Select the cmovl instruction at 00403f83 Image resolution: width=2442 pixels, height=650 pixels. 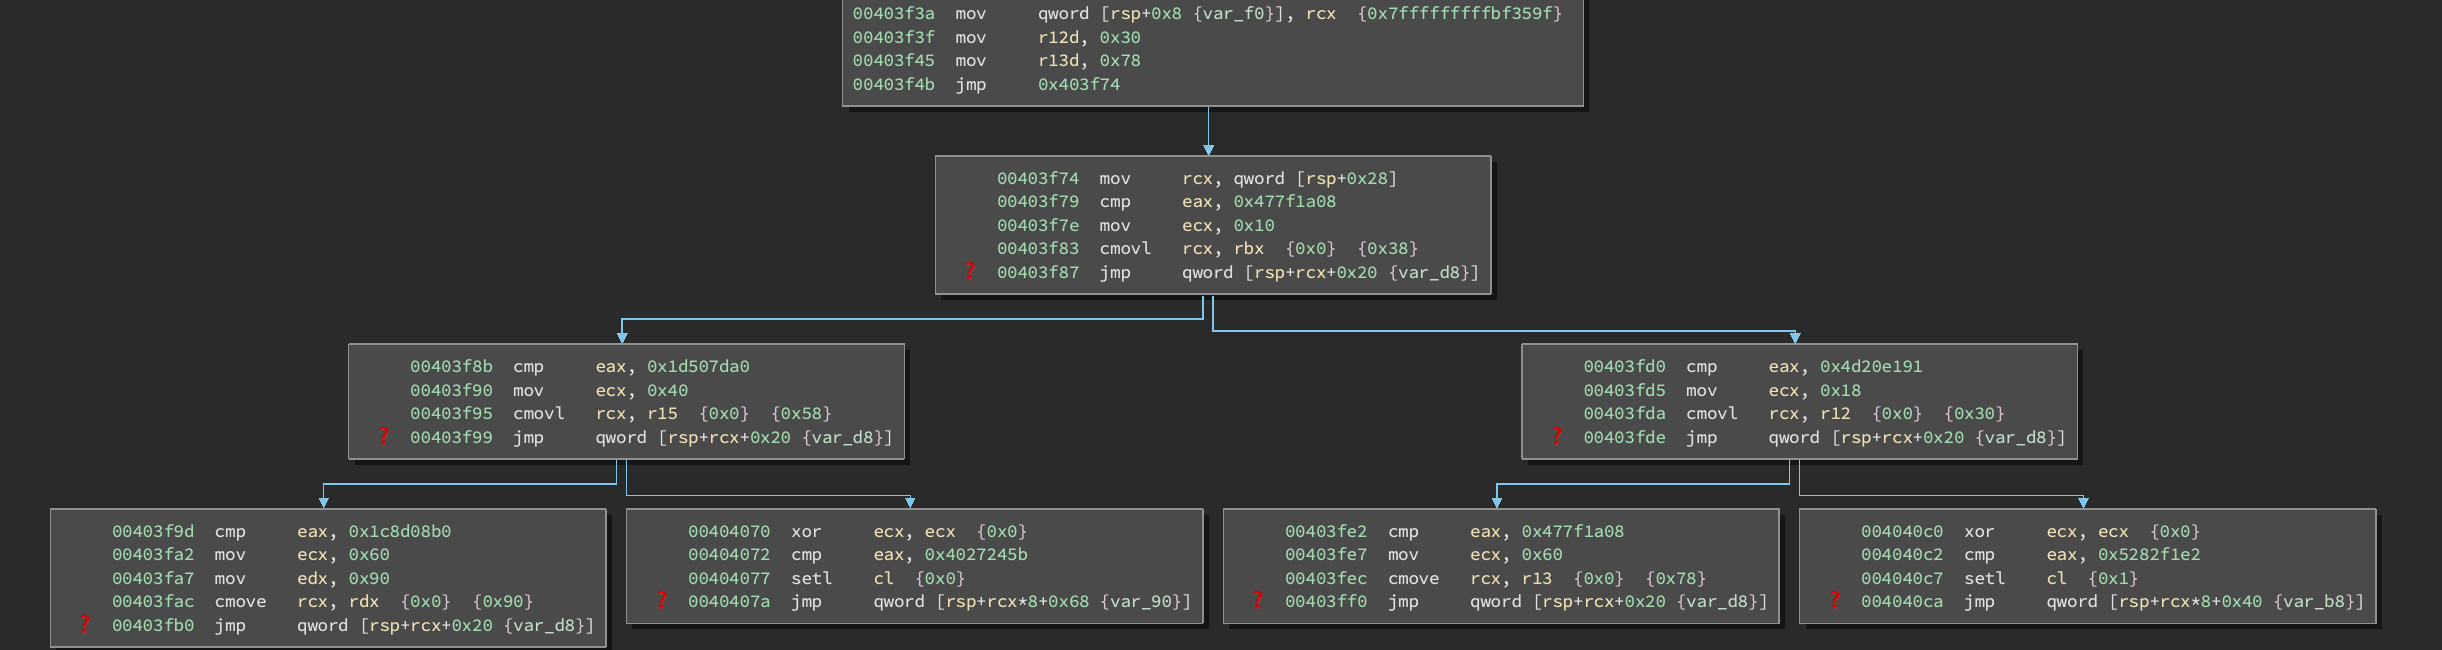point(1125,249)
